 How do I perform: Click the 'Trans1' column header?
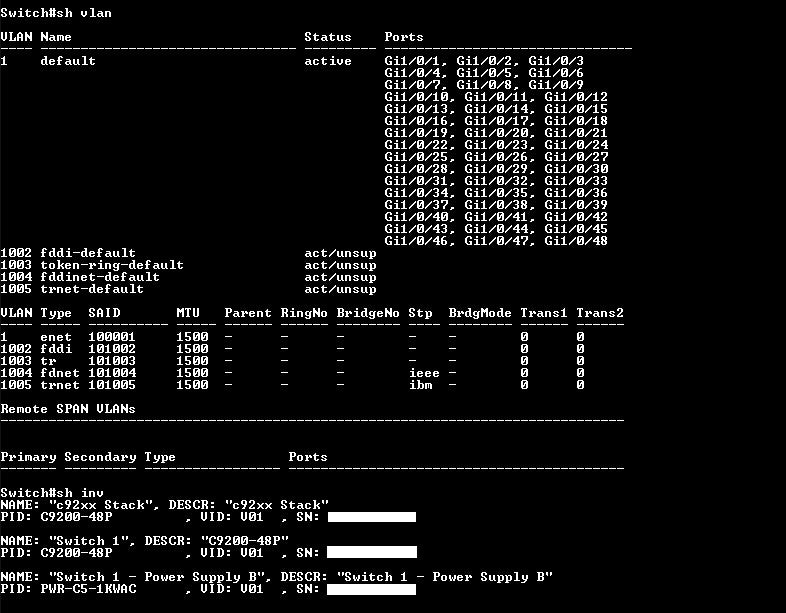(x=544, y=313)
